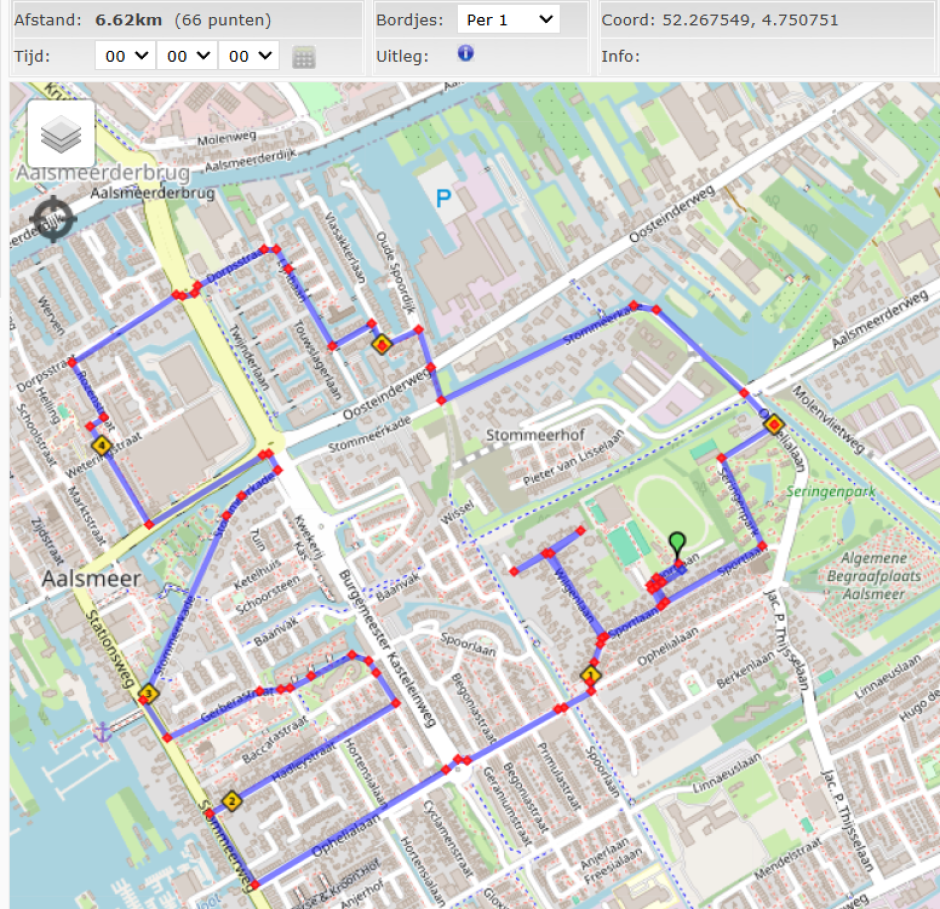Open the middle 00 minutes dropdown
Image resolution: width=940 pixels, height=909 pixels.
point(186,56)
